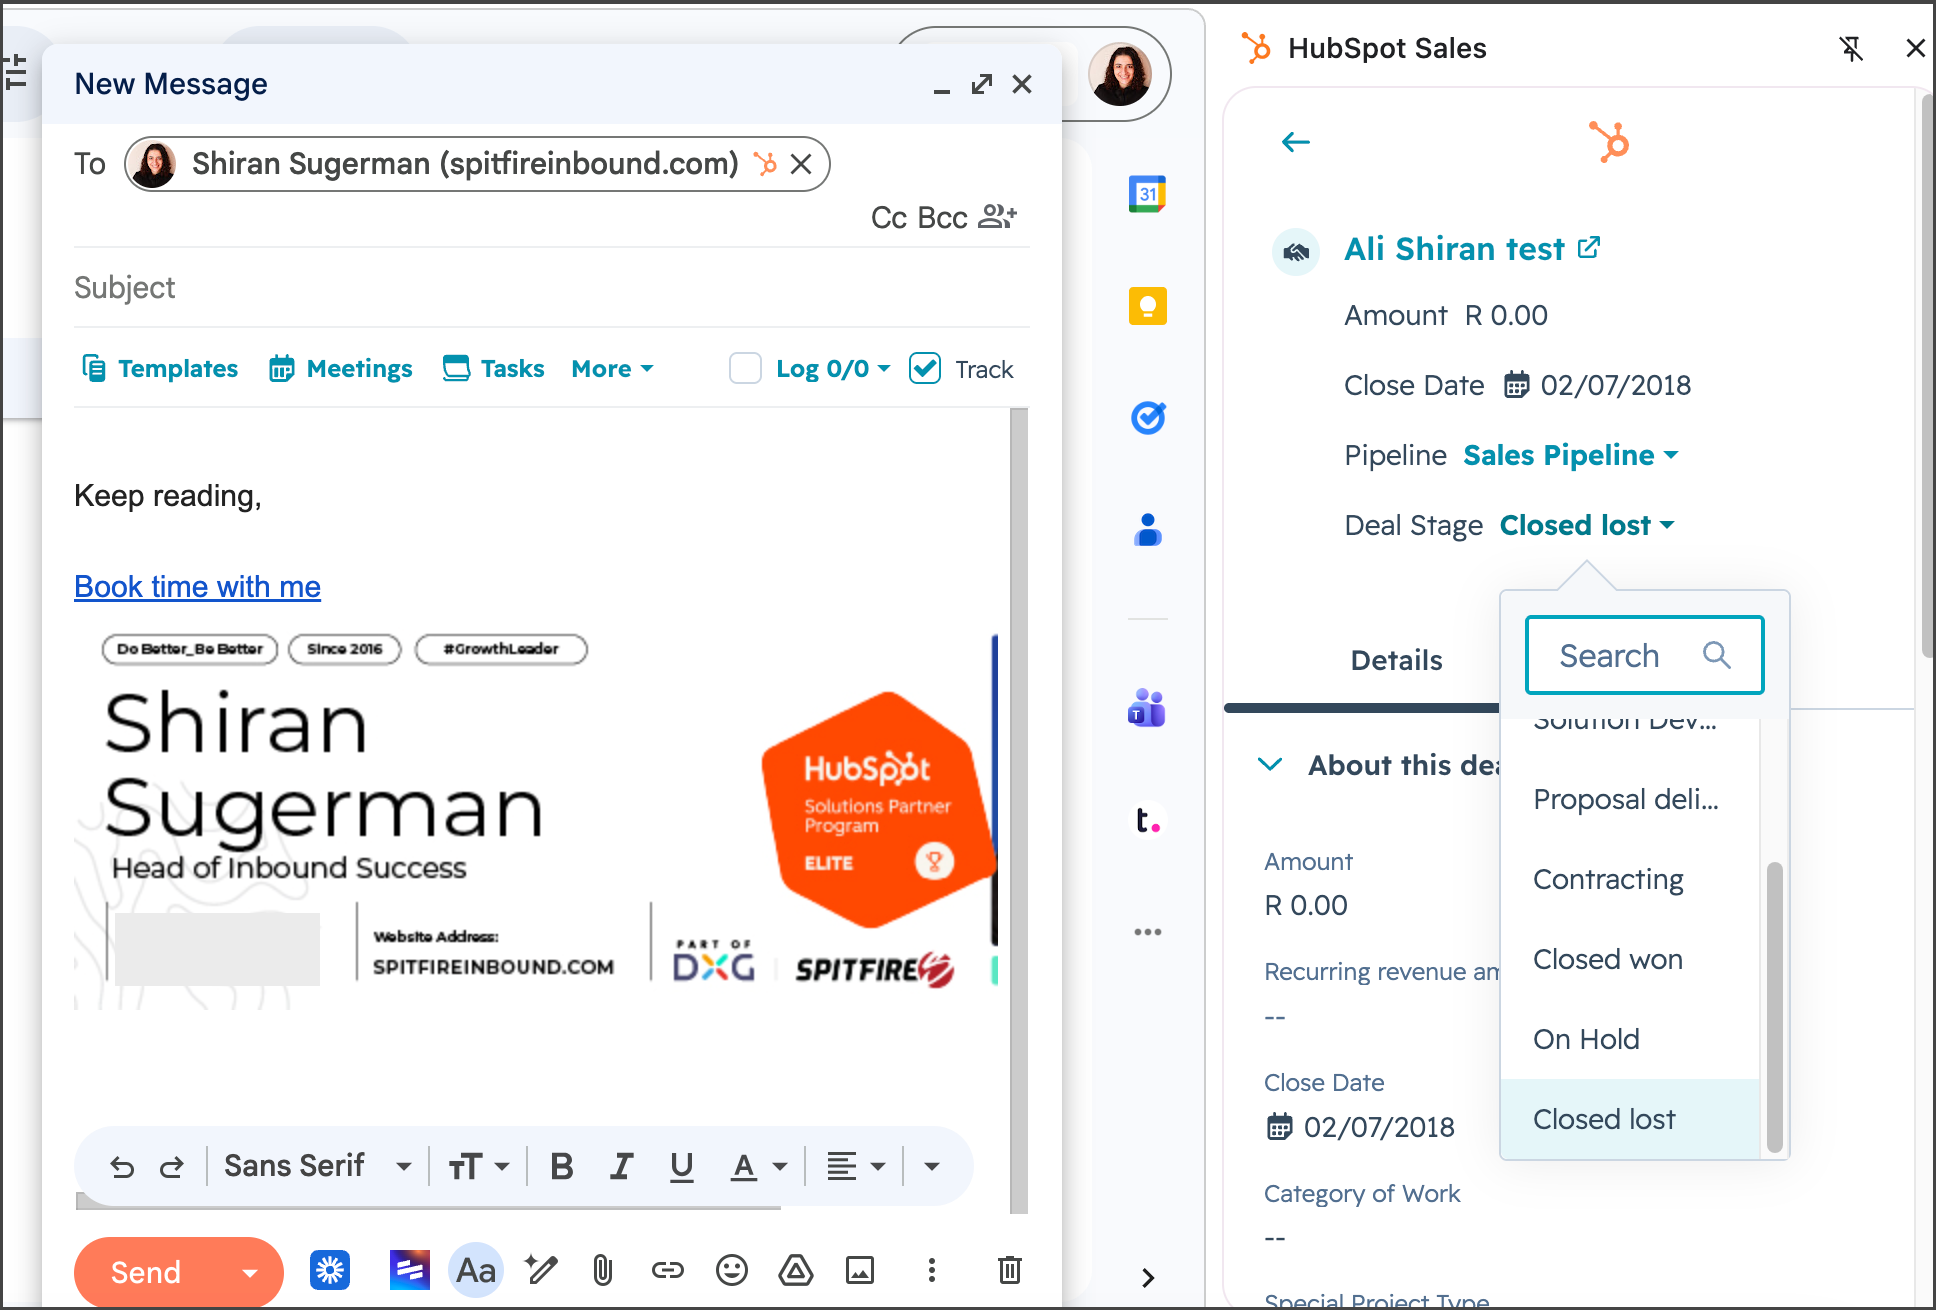Remove Shiran Sugerman recipient chip
This screenshot has width=1936, height=1310.
tap(801, 164)
